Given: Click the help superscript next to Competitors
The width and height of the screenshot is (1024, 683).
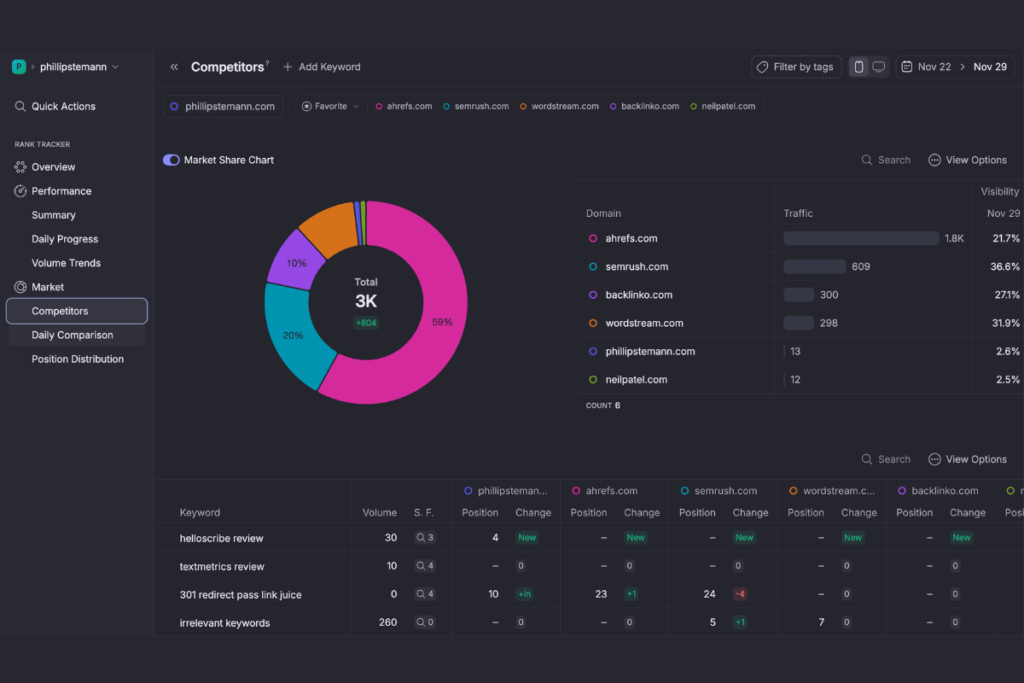Looking at the screenshot, I should click(x=267, y=63).
